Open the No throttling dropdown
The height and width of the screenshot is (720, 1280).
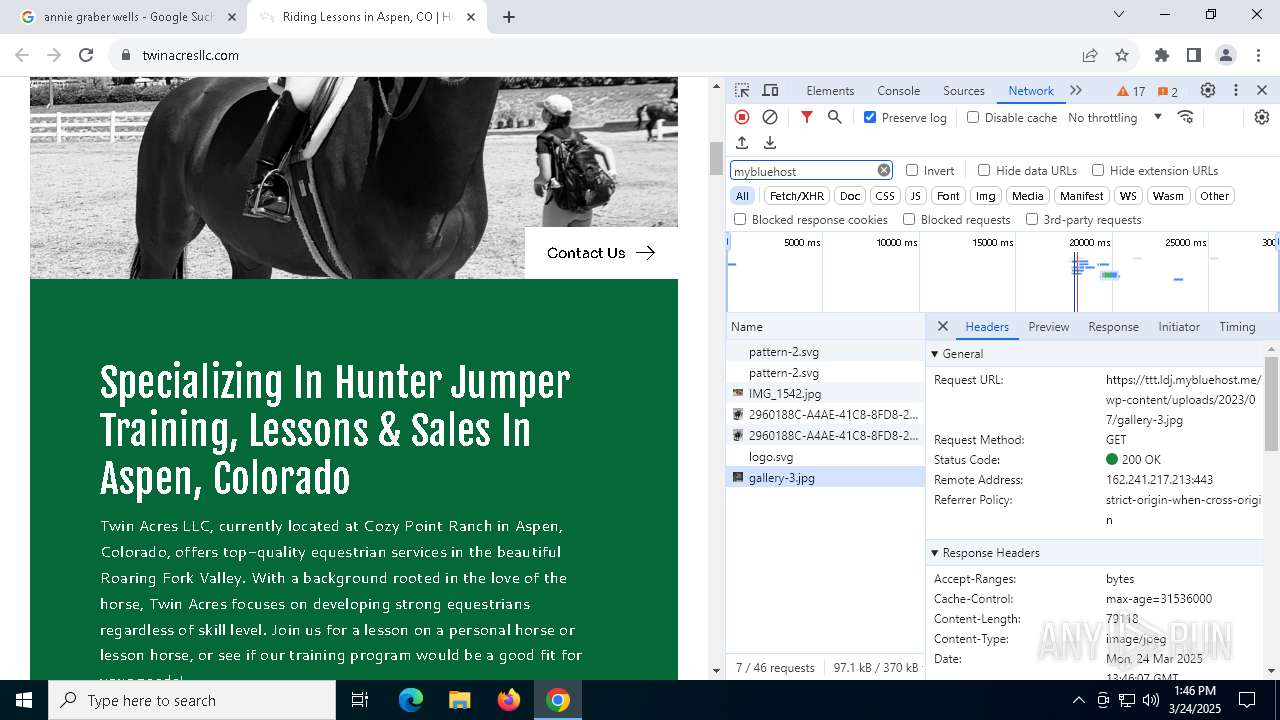pyautogui.click(x=1115, y=117)
